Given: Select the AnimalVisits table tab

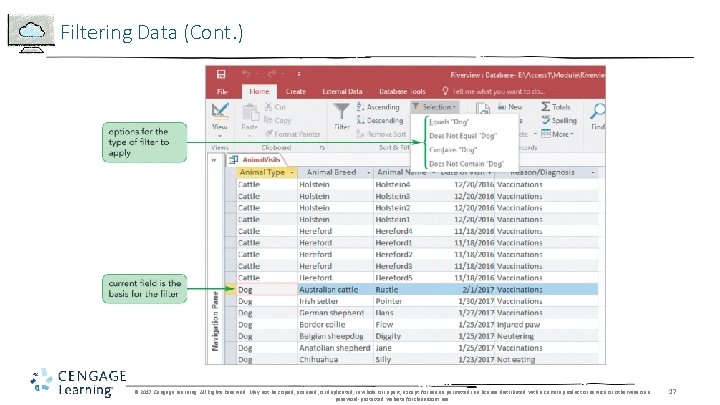Looking at the screenshot, I should click(x=256, y=160).
